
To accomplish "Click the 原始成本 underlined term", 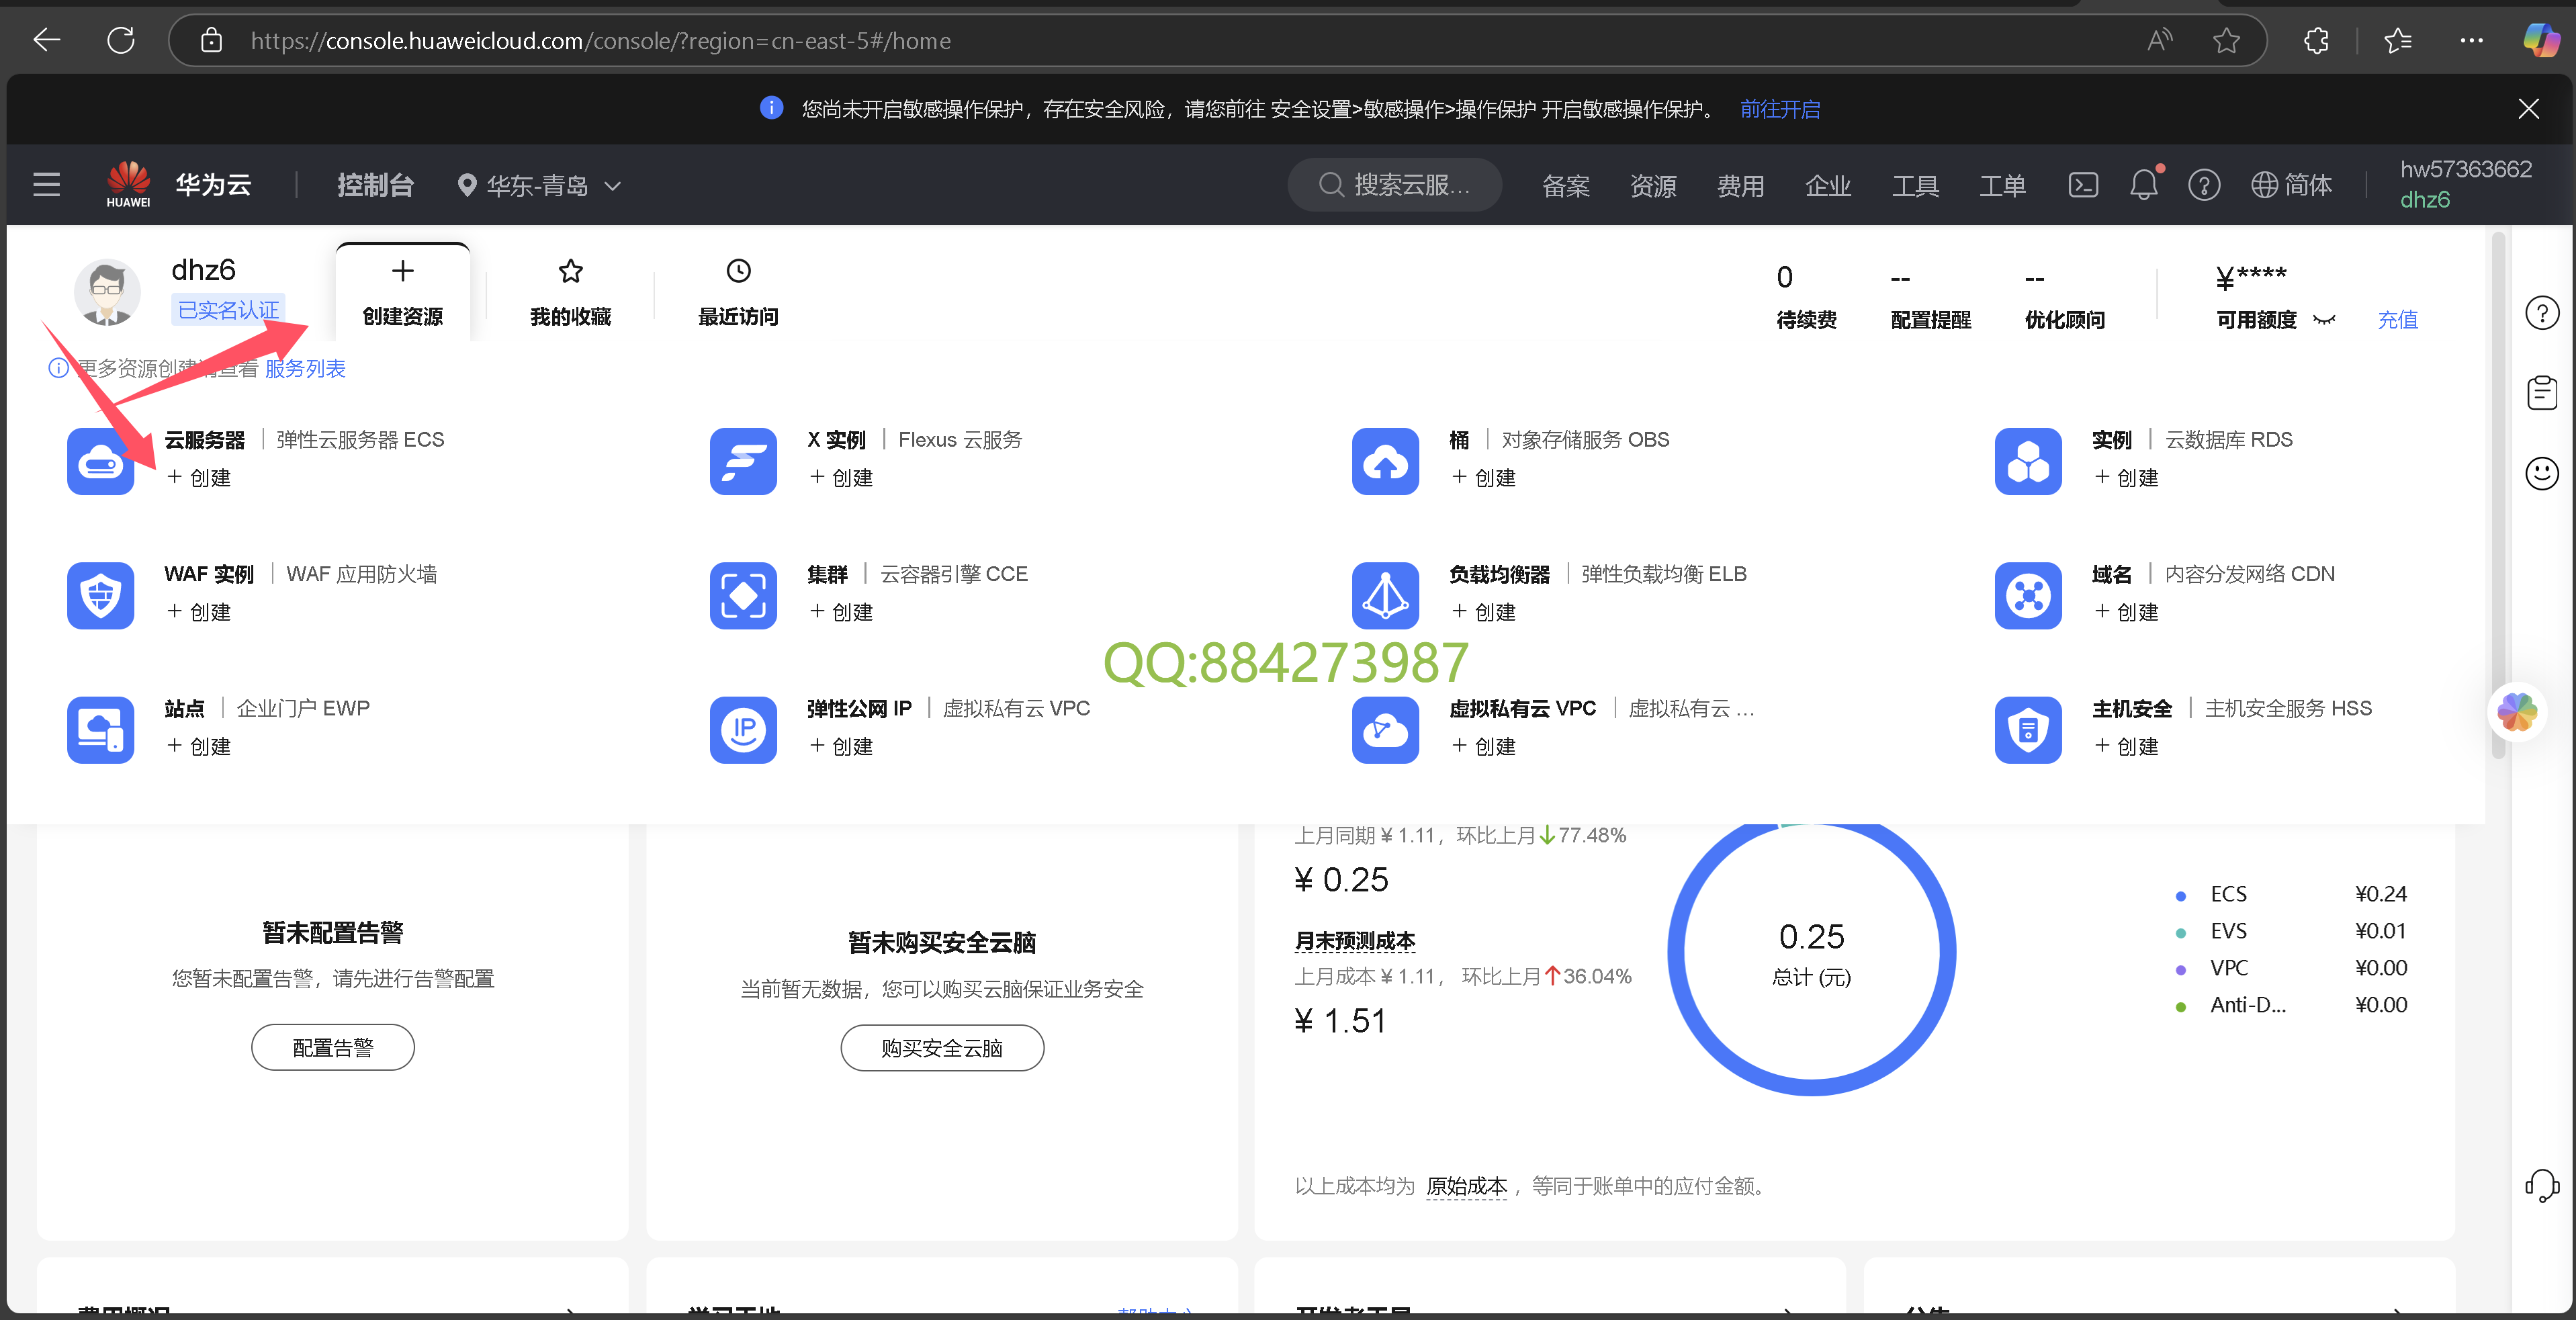I will [1466, 1186].
